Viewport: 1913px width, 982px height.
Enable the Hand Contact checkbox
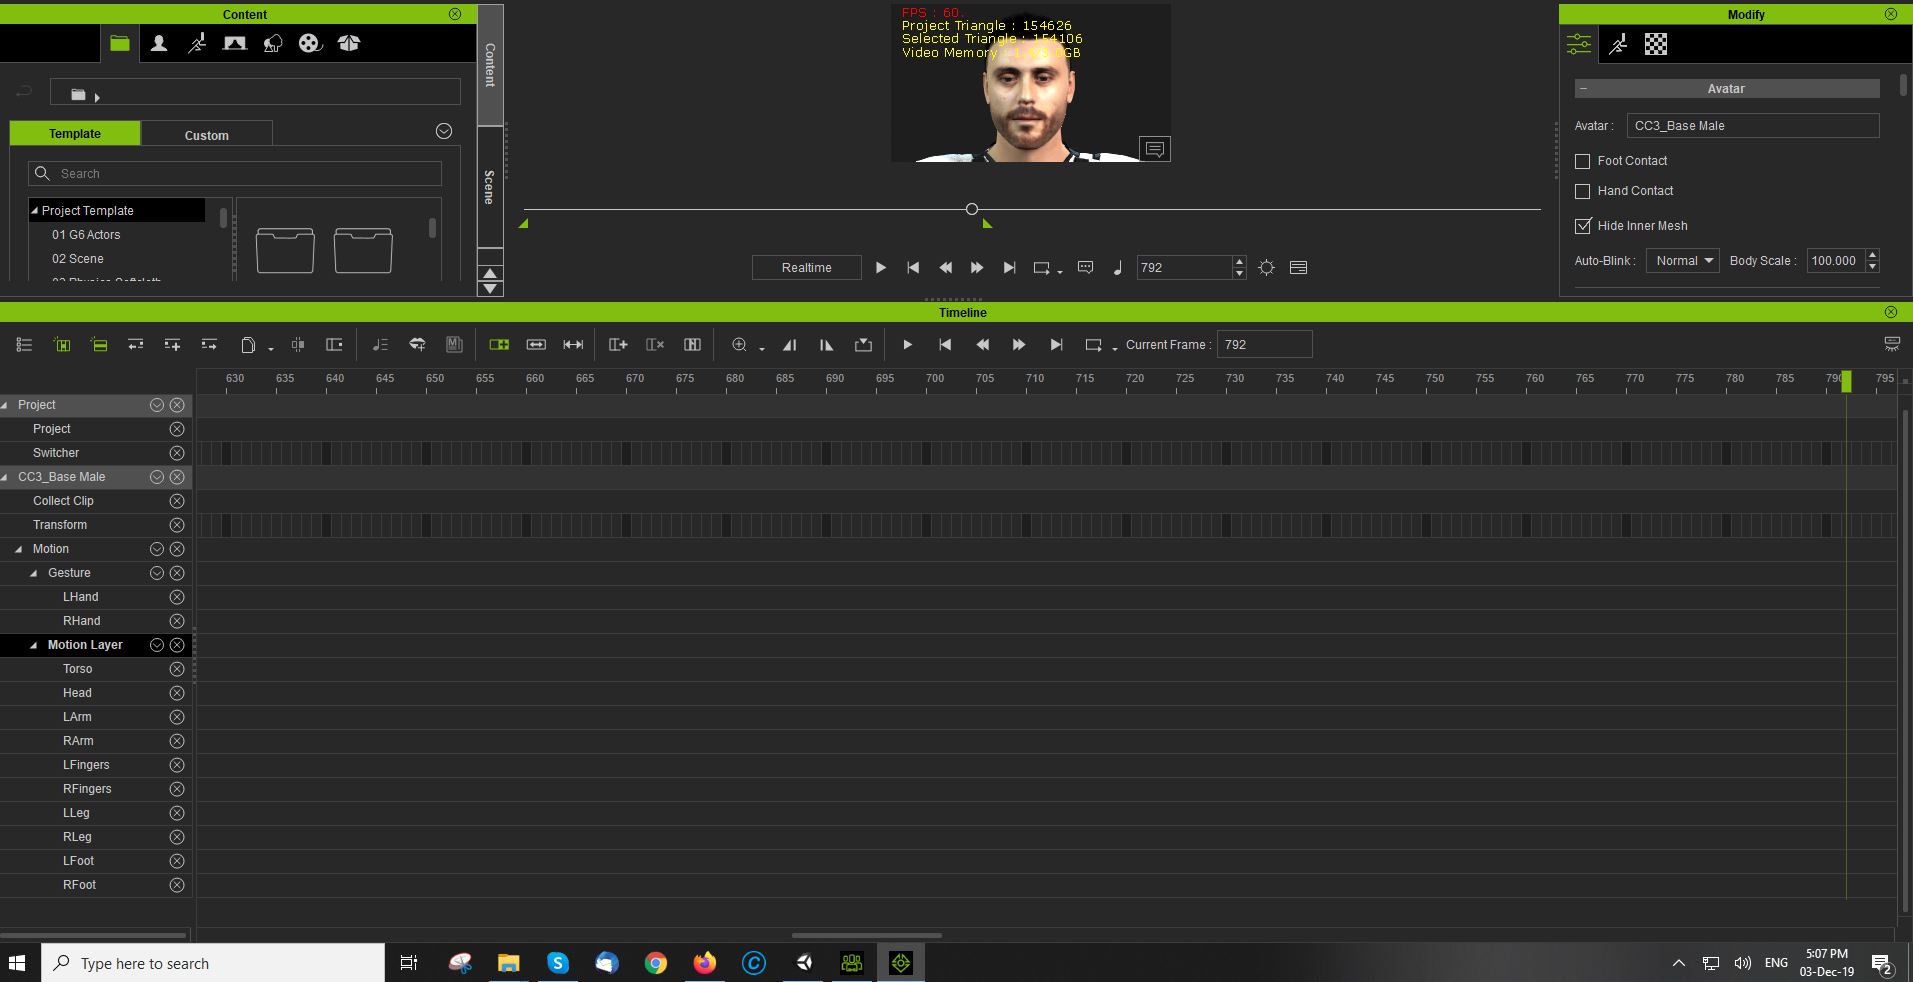1583,191
